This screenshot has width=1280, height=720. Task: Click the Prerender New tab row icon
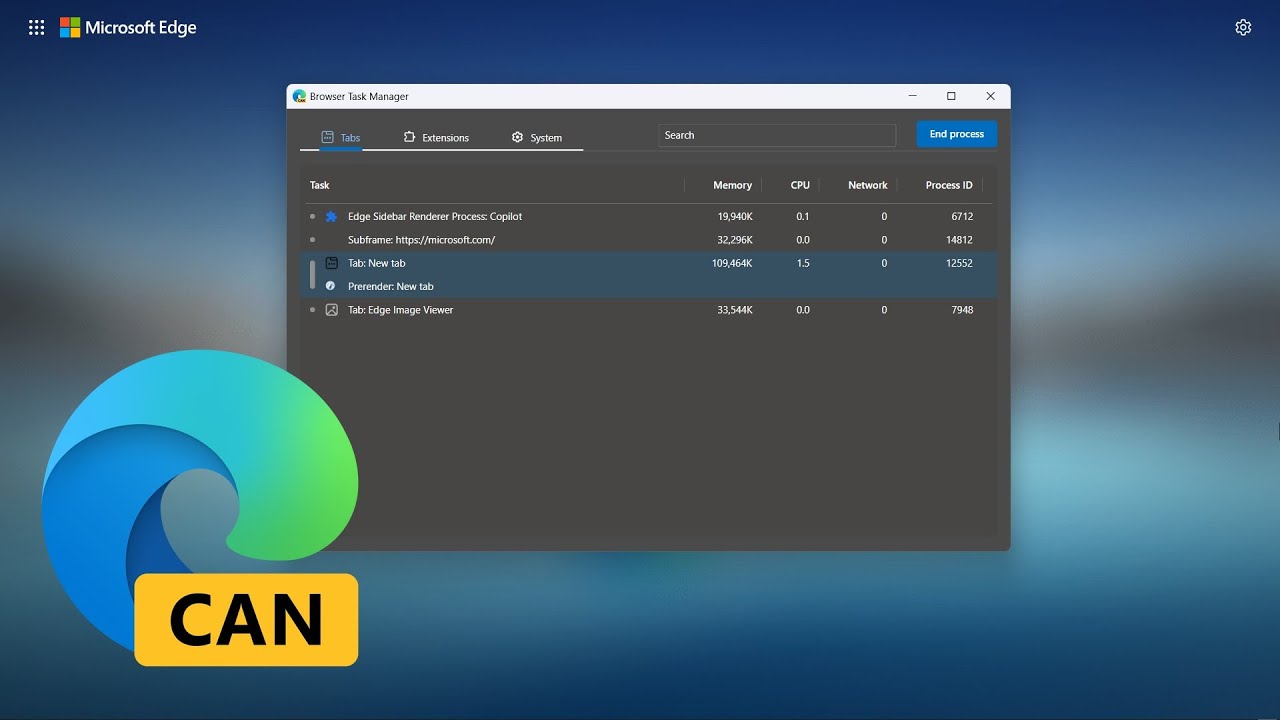pos(330,286)
